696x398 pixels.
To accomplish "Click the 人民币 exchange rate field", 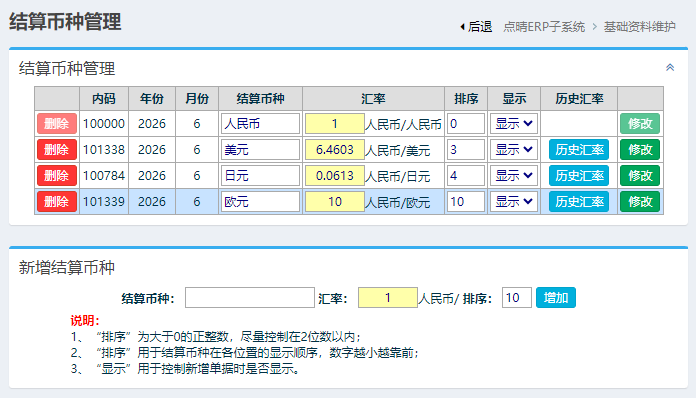I will point(335,123).
